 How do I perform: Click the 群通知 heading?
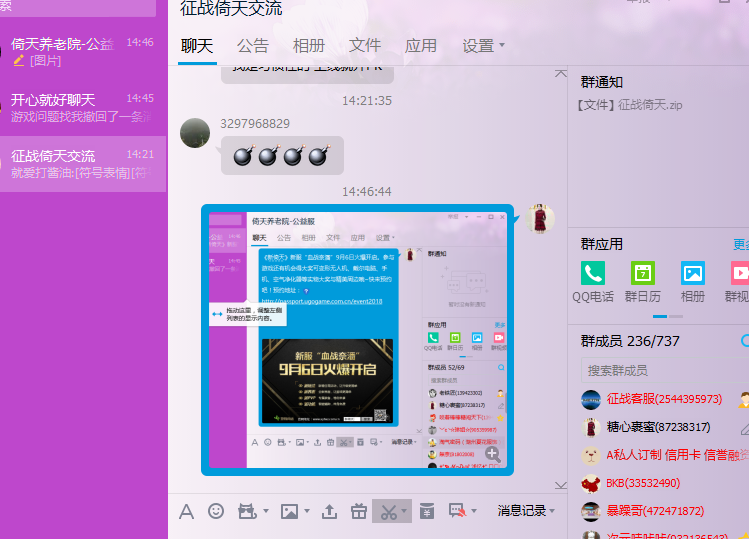pyautogui.click(x=601, y=82)
